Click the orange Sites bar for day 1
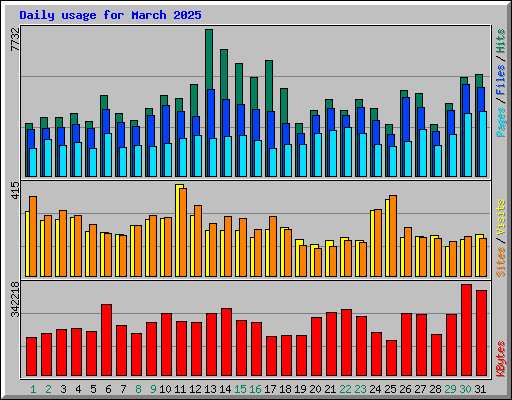 click(33, 236)
